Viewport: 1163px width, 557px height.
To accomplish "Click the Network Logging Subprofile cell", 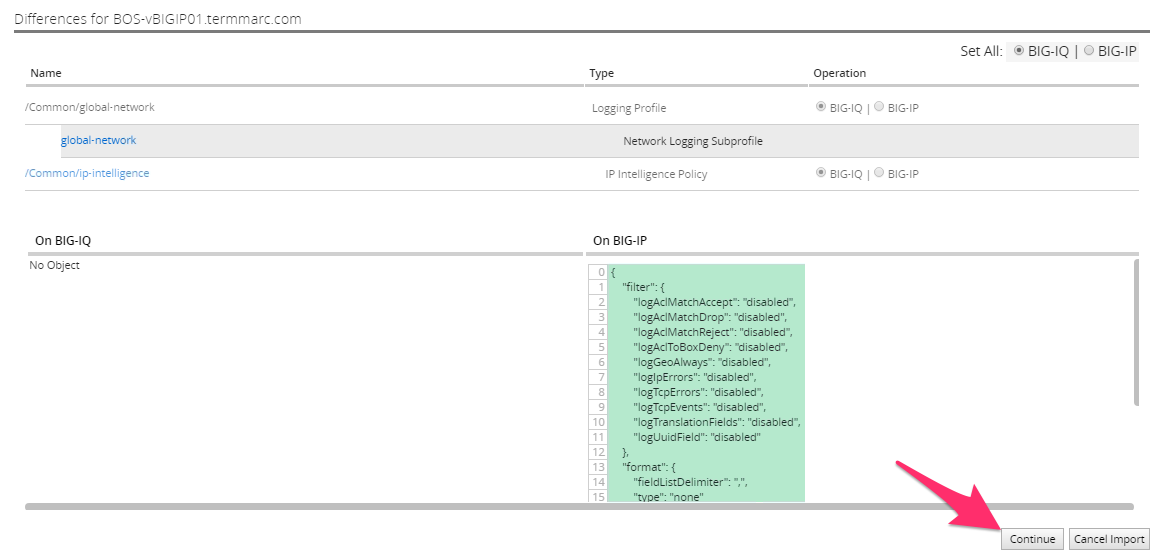I will [x=693, y=141].
